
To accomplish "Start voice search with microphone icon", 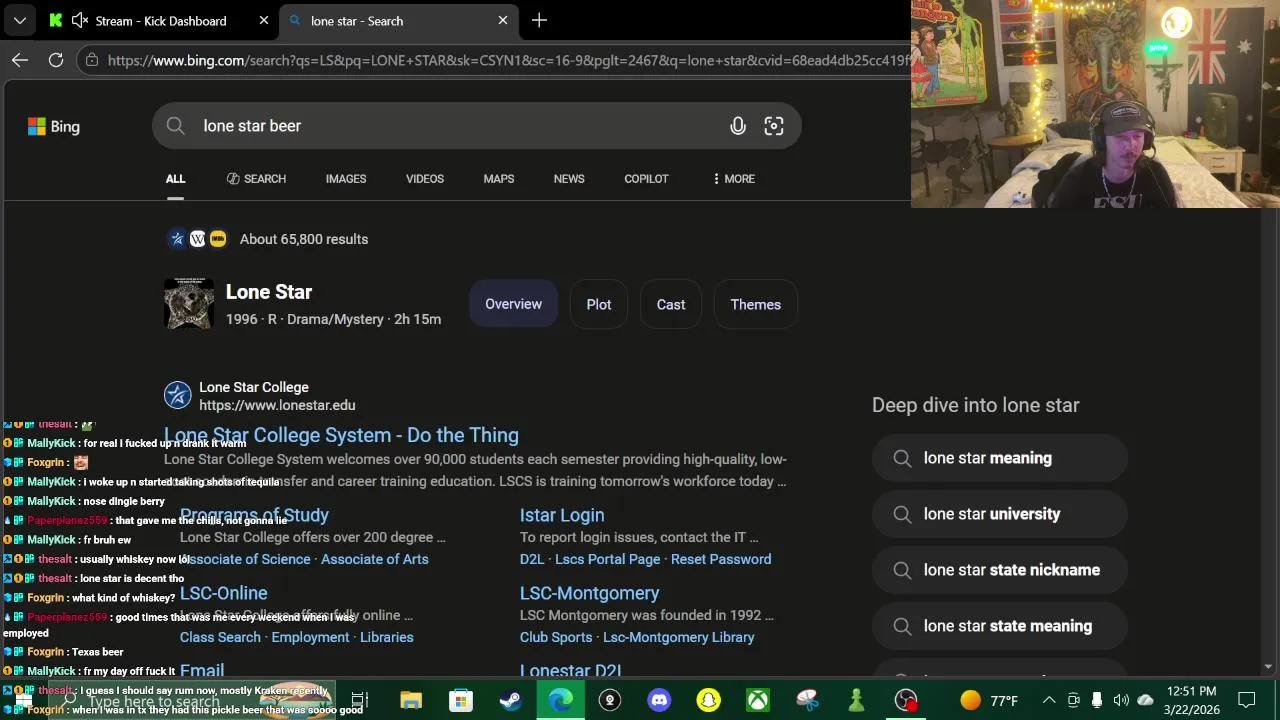I will point(738,126).
